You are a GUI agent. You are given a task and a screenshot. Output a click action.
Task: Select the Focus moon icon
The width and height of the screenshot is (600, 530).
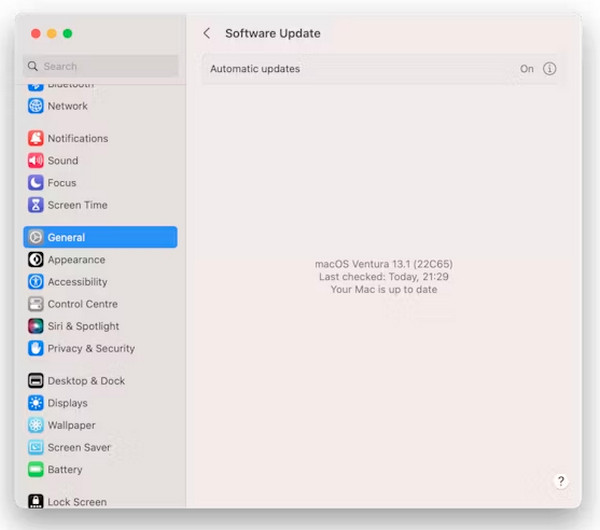point(36,183)
